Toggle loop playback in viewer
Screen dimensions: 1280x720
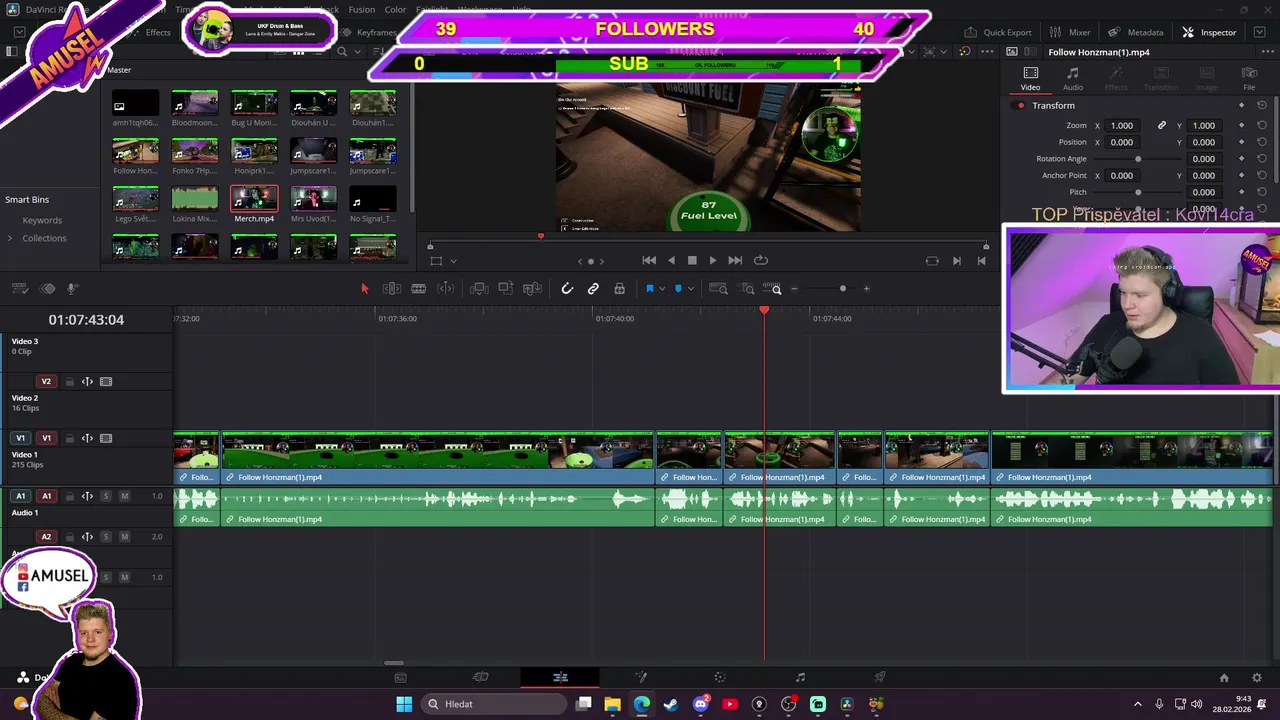point(761,260)
